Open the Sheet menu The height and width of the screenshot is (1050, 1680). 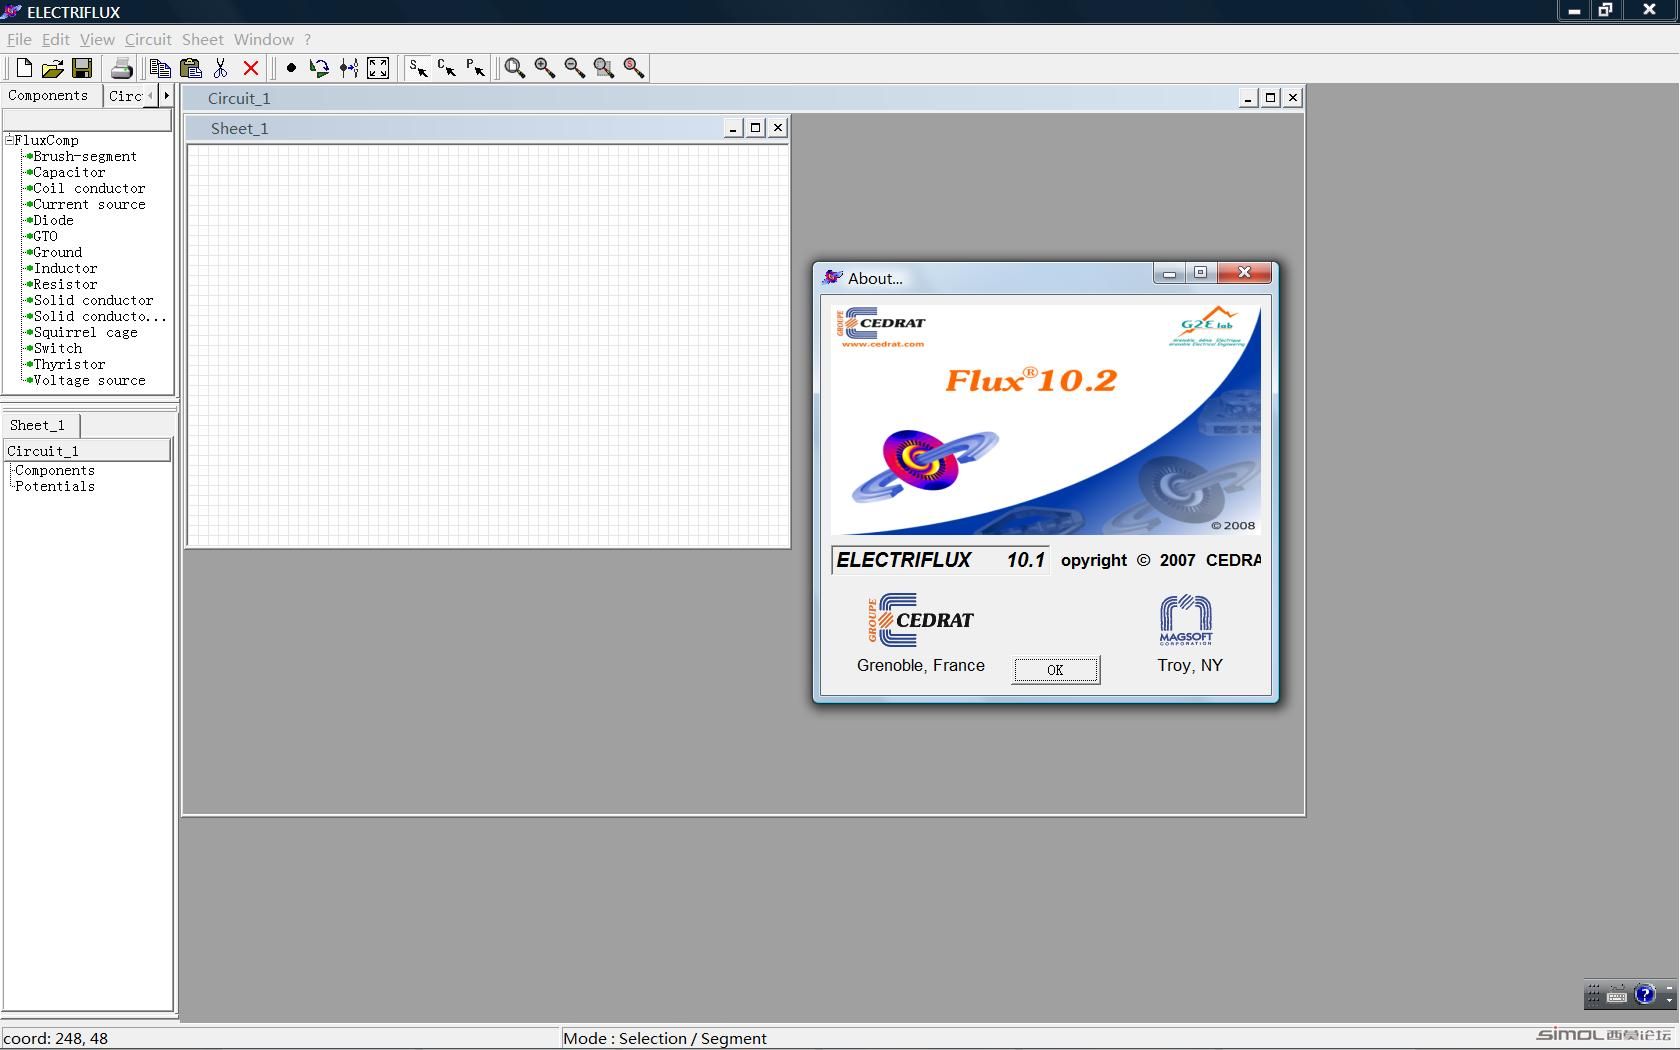pyautogui.click(x=202, y=40)
